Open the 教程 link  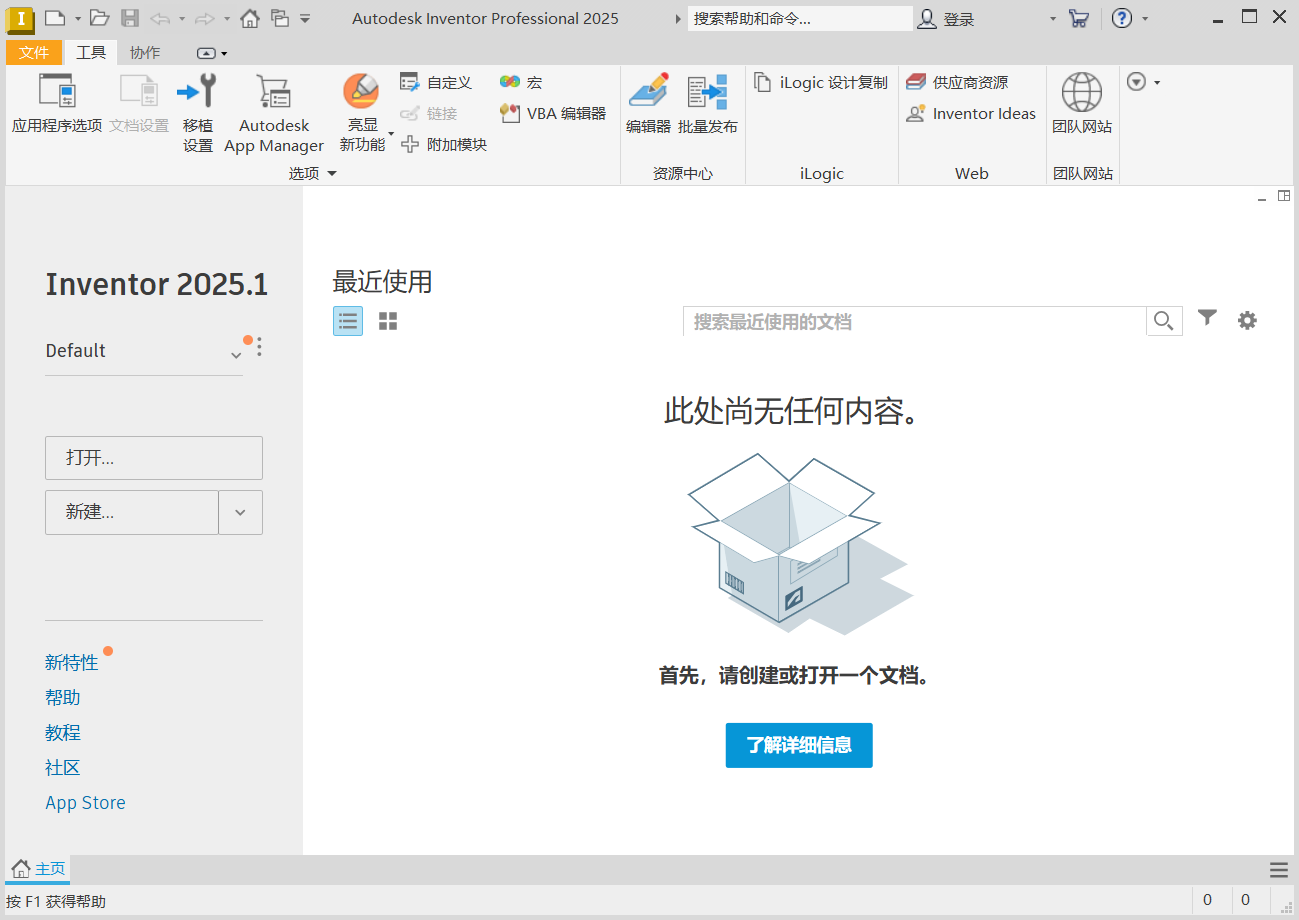coord(63,732)
